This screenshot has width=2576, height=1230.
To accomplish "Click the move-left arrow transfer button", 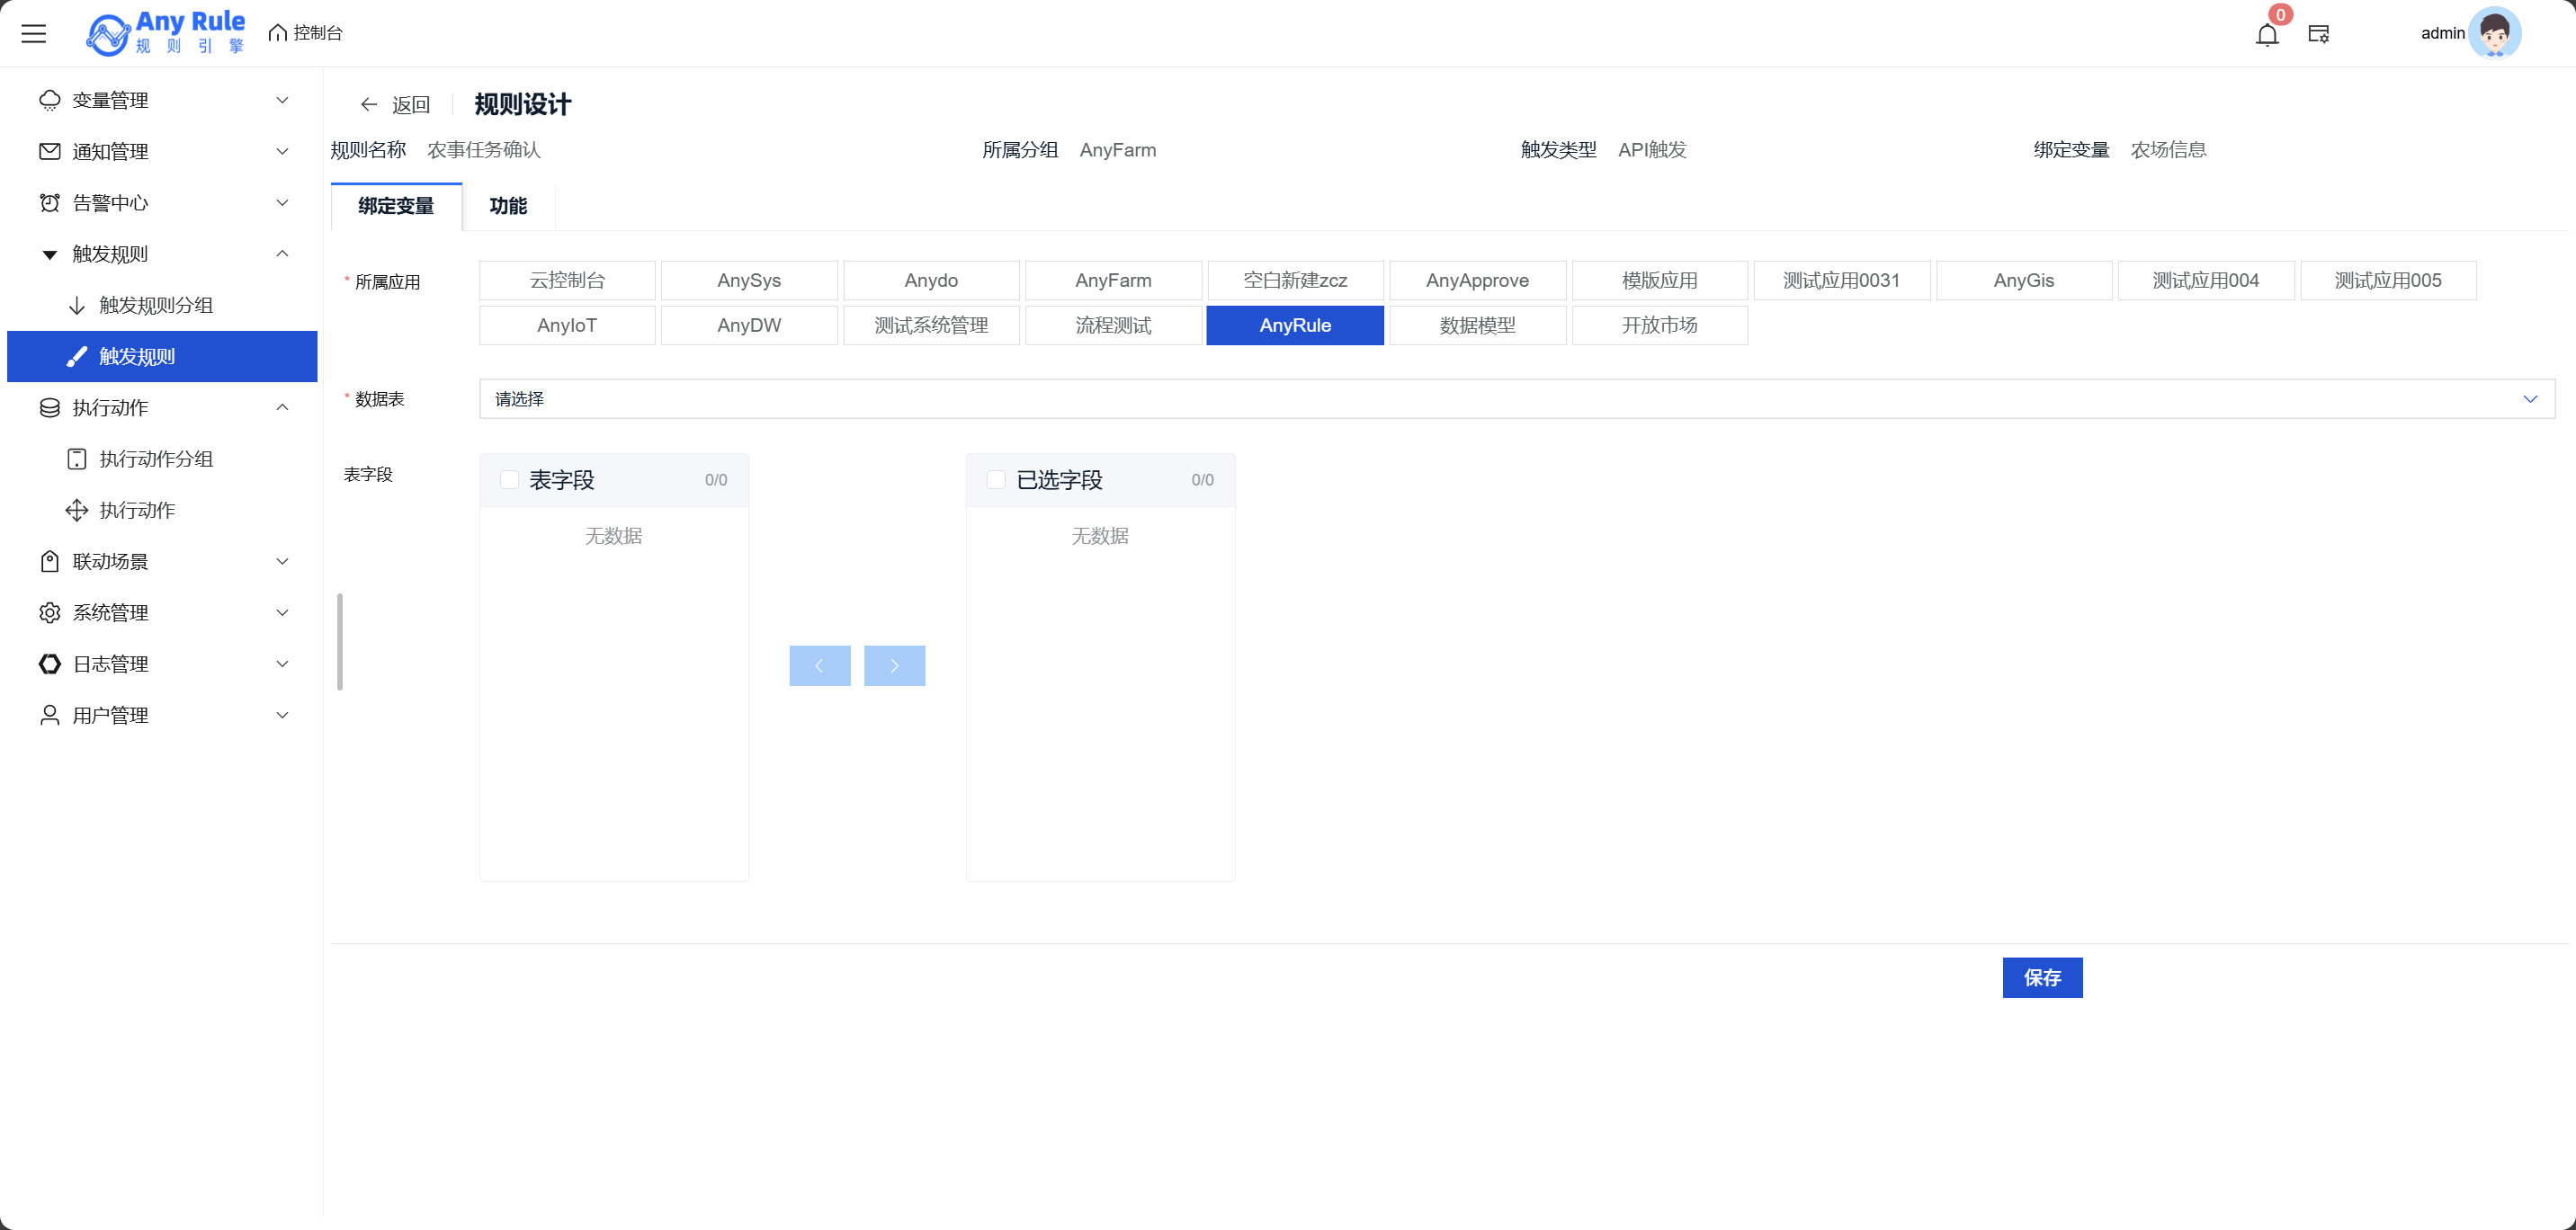I will [819, 666].
